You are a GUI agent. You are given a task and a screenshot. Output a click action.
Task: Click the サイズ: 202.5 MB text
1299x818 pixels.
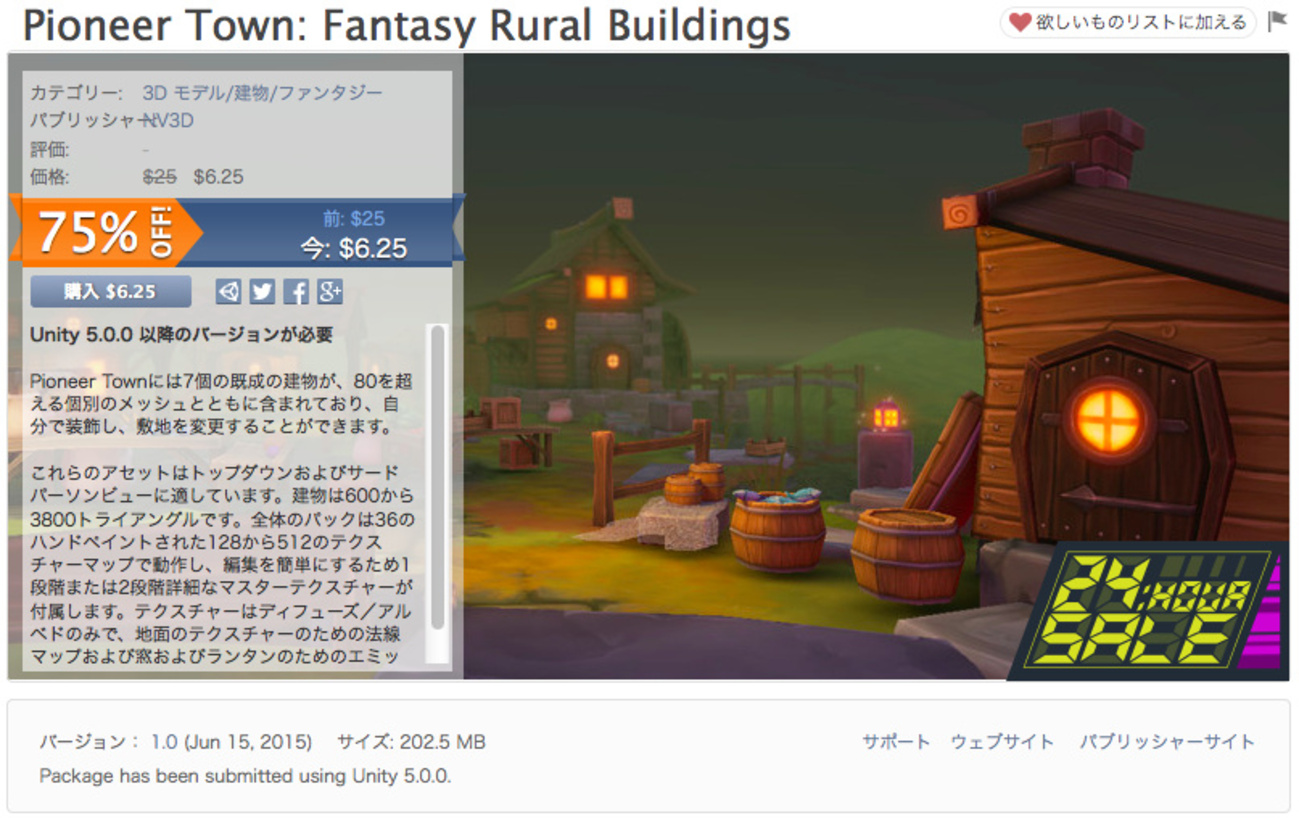click(x=411, y=742)
